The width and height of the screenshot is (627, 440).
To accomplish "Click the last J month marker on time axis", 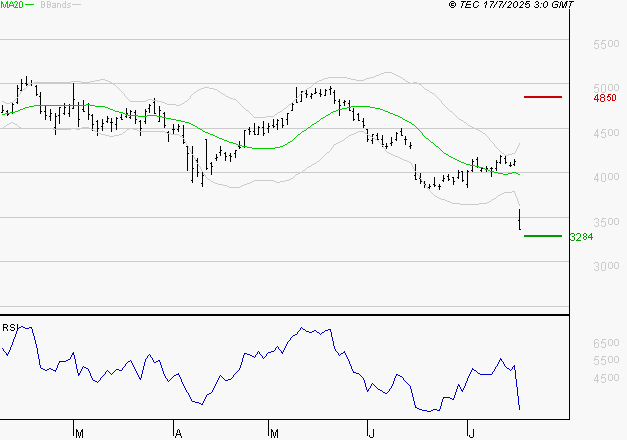I will [x=471, y=432].
